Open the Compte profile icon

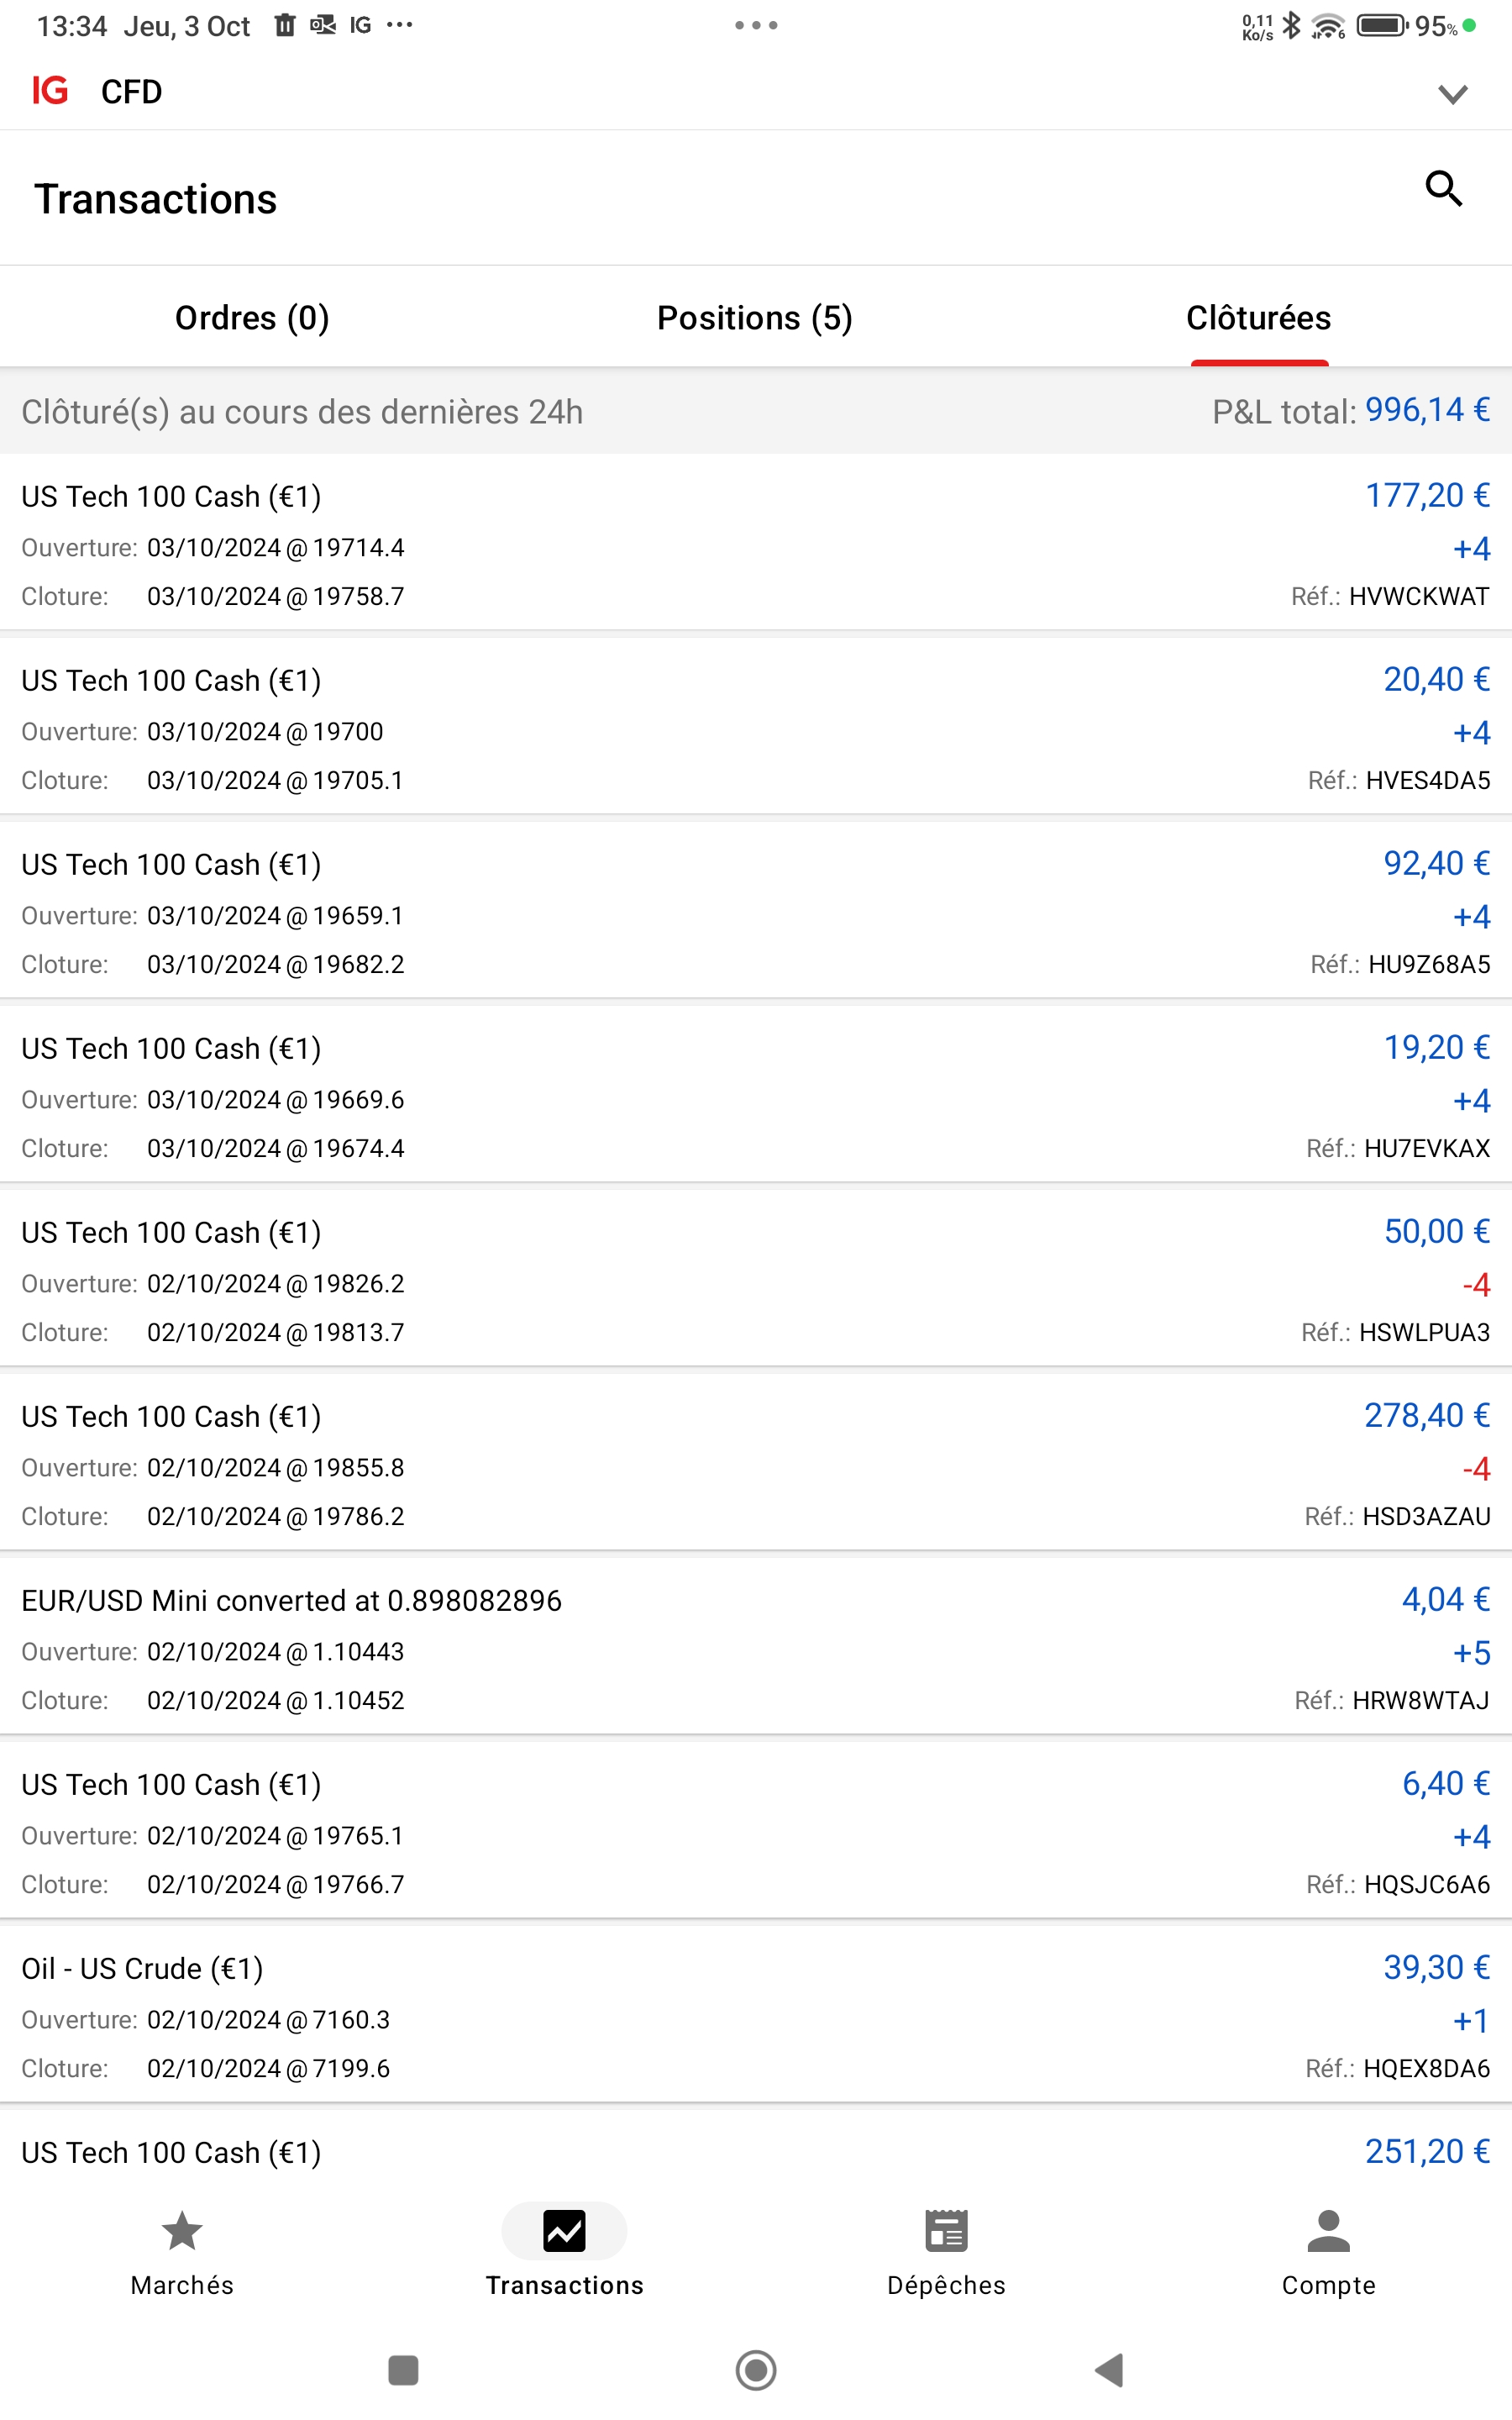tap(1328, 2231)
